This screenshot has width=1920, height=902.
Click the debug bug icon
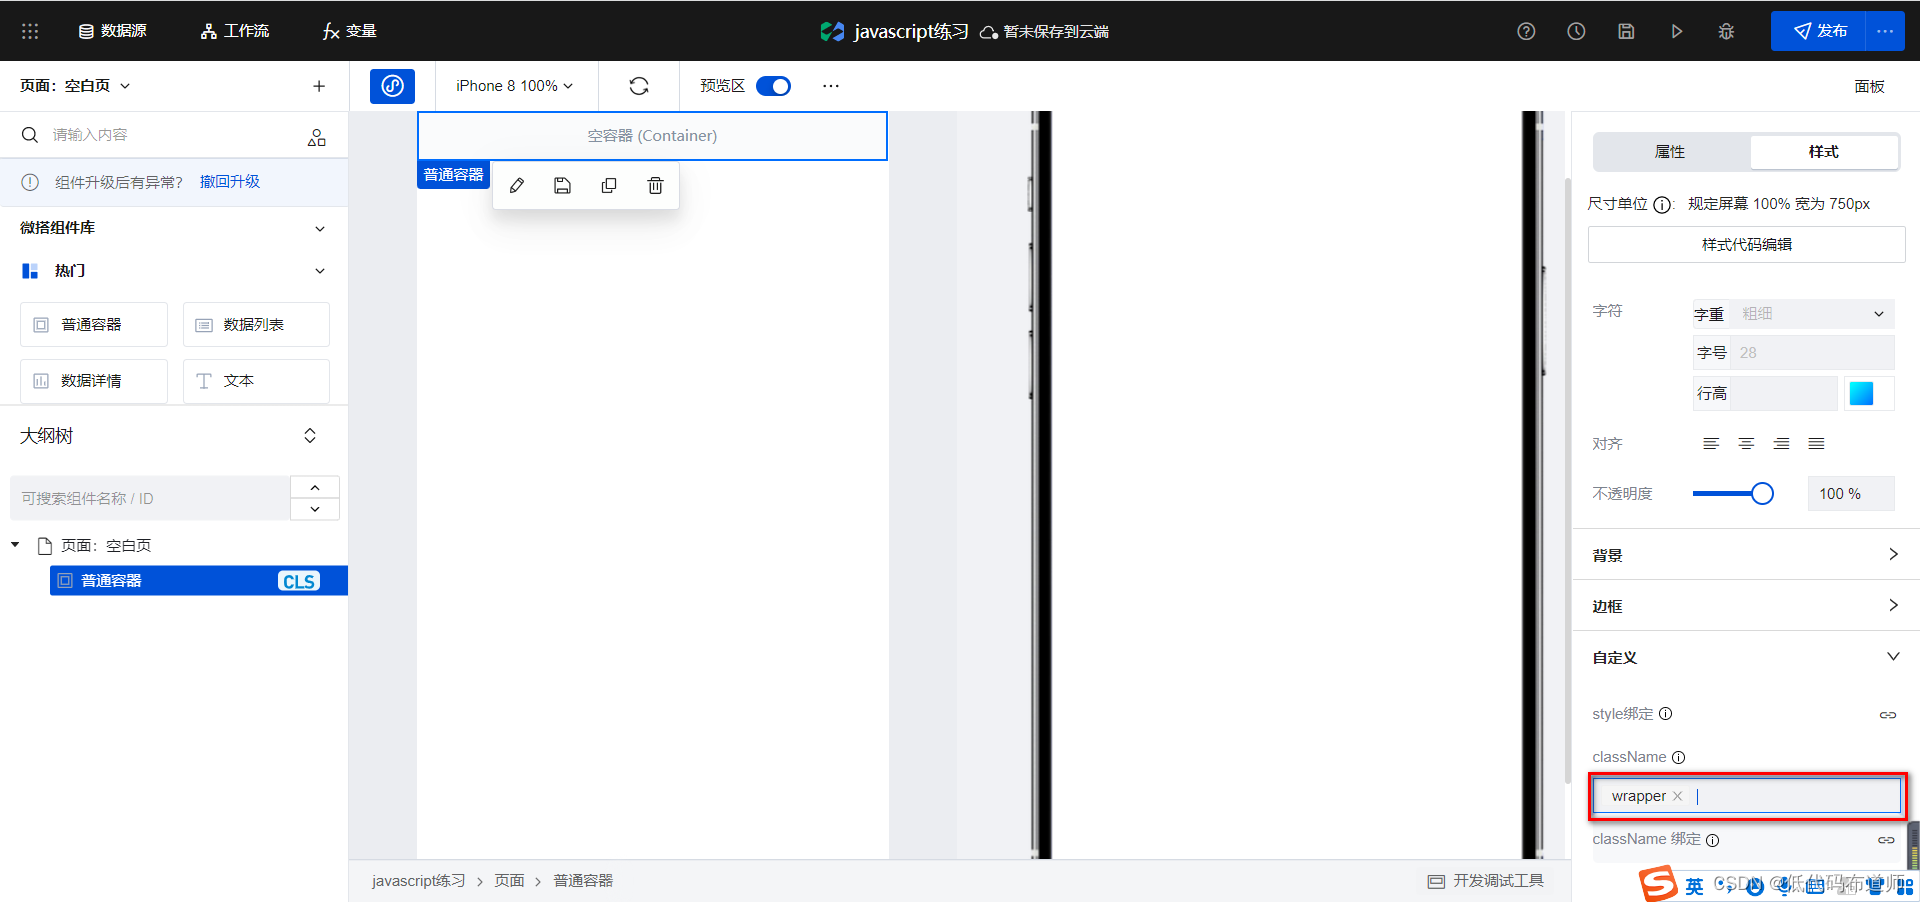coord(1726,31)
